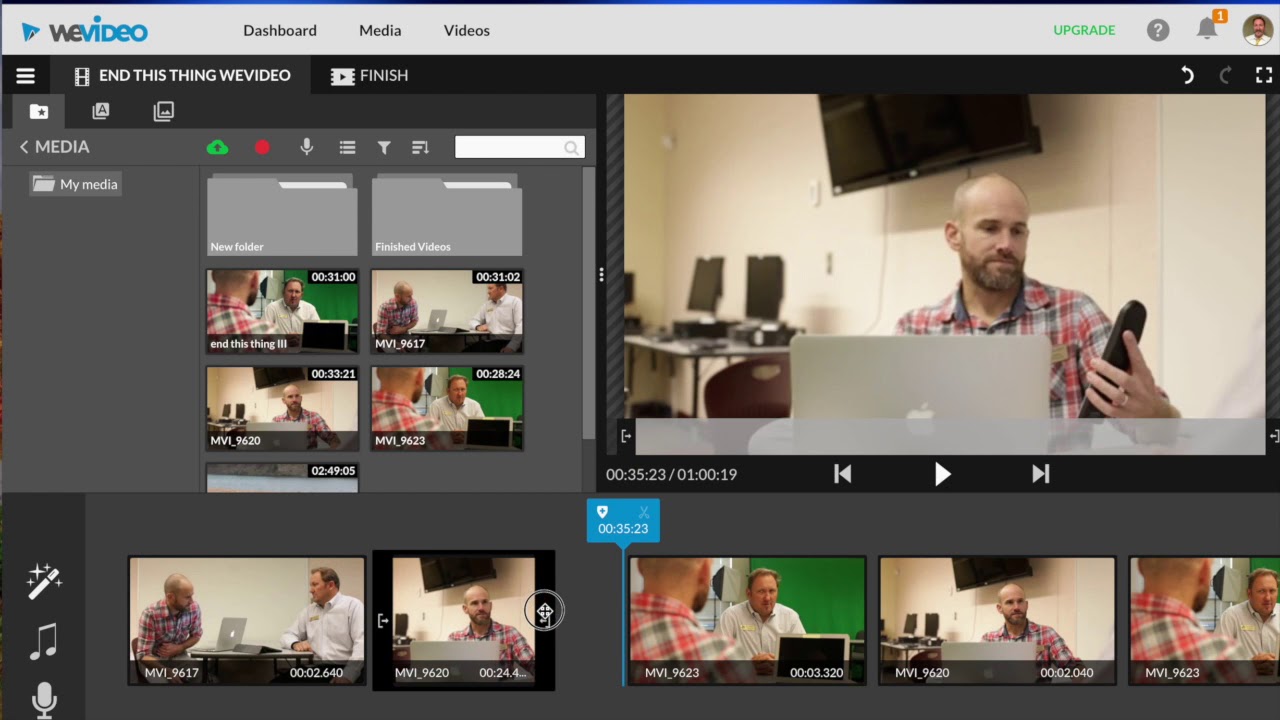
Task: Click the WeVideo logo
Action: (x=85, y=31)
